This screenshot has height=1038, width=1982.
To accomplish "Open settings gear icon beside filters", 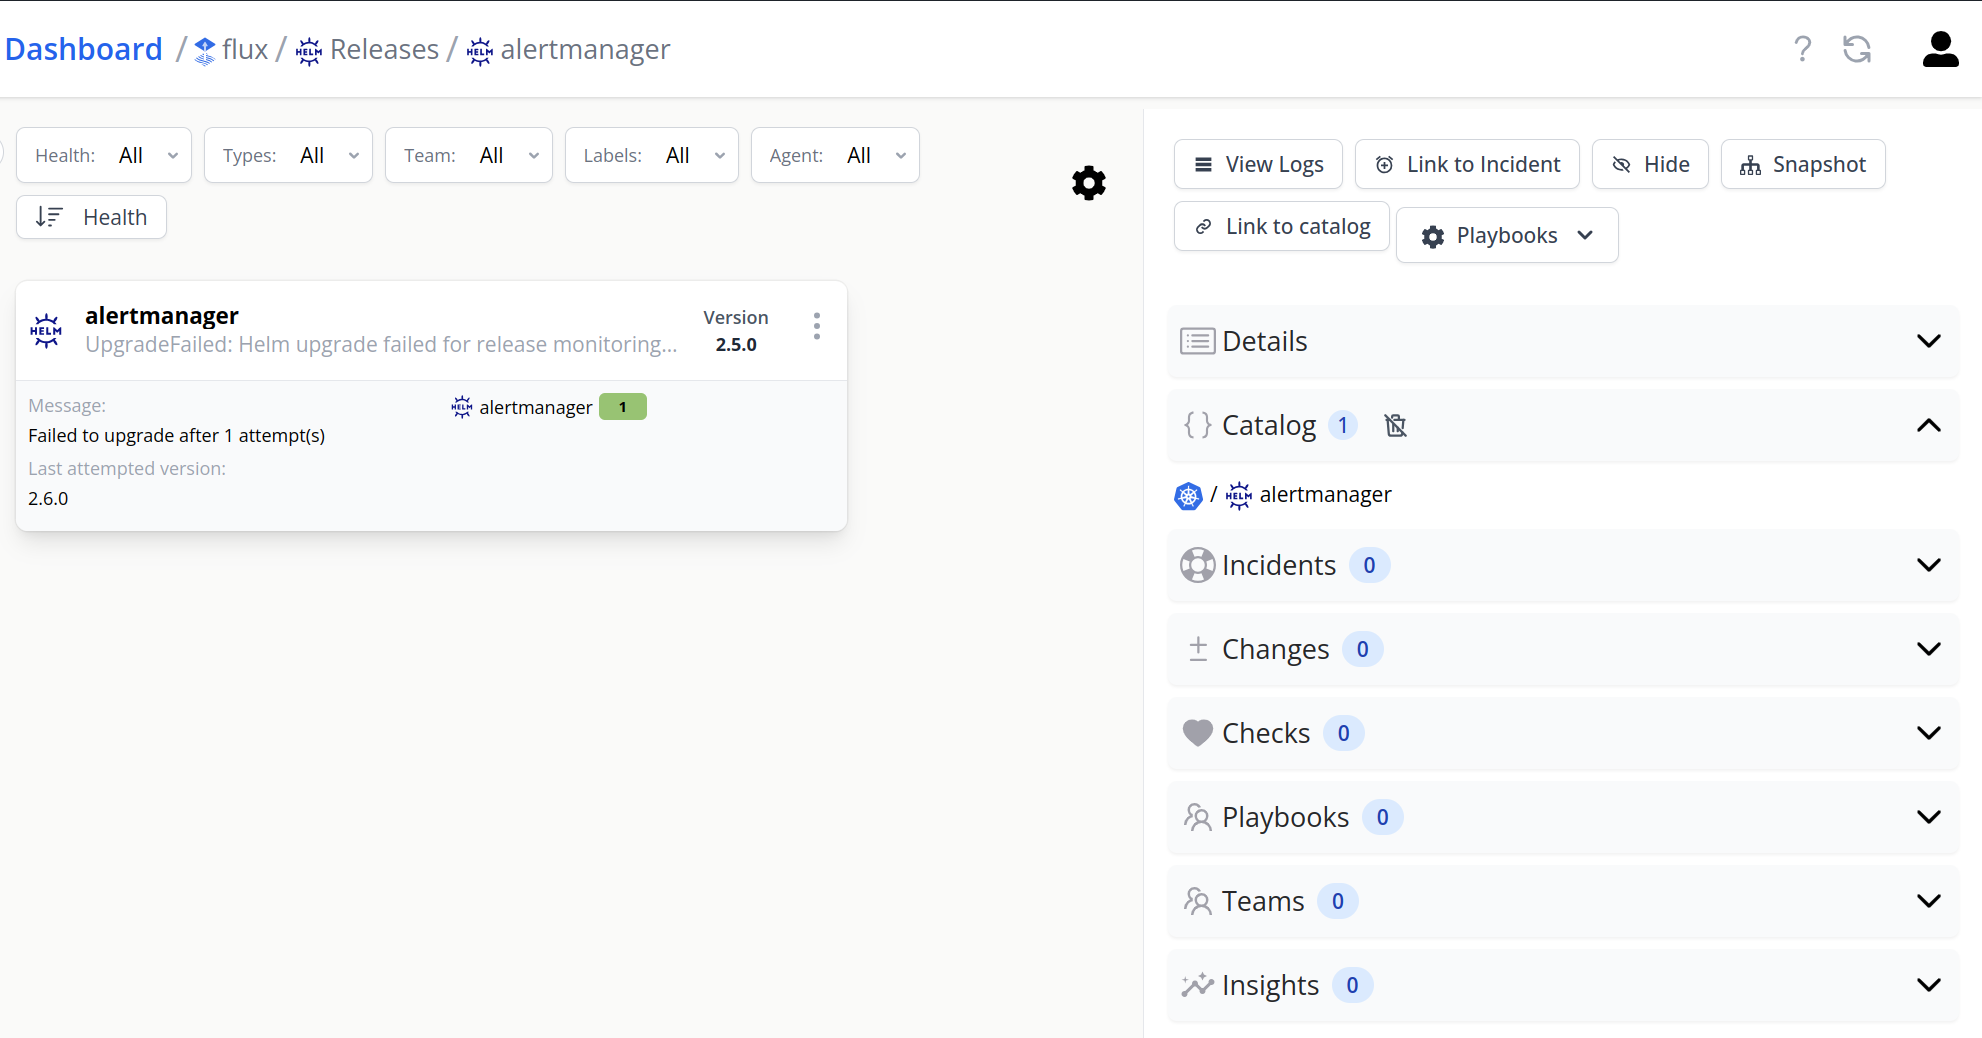I will (1088, 183).
